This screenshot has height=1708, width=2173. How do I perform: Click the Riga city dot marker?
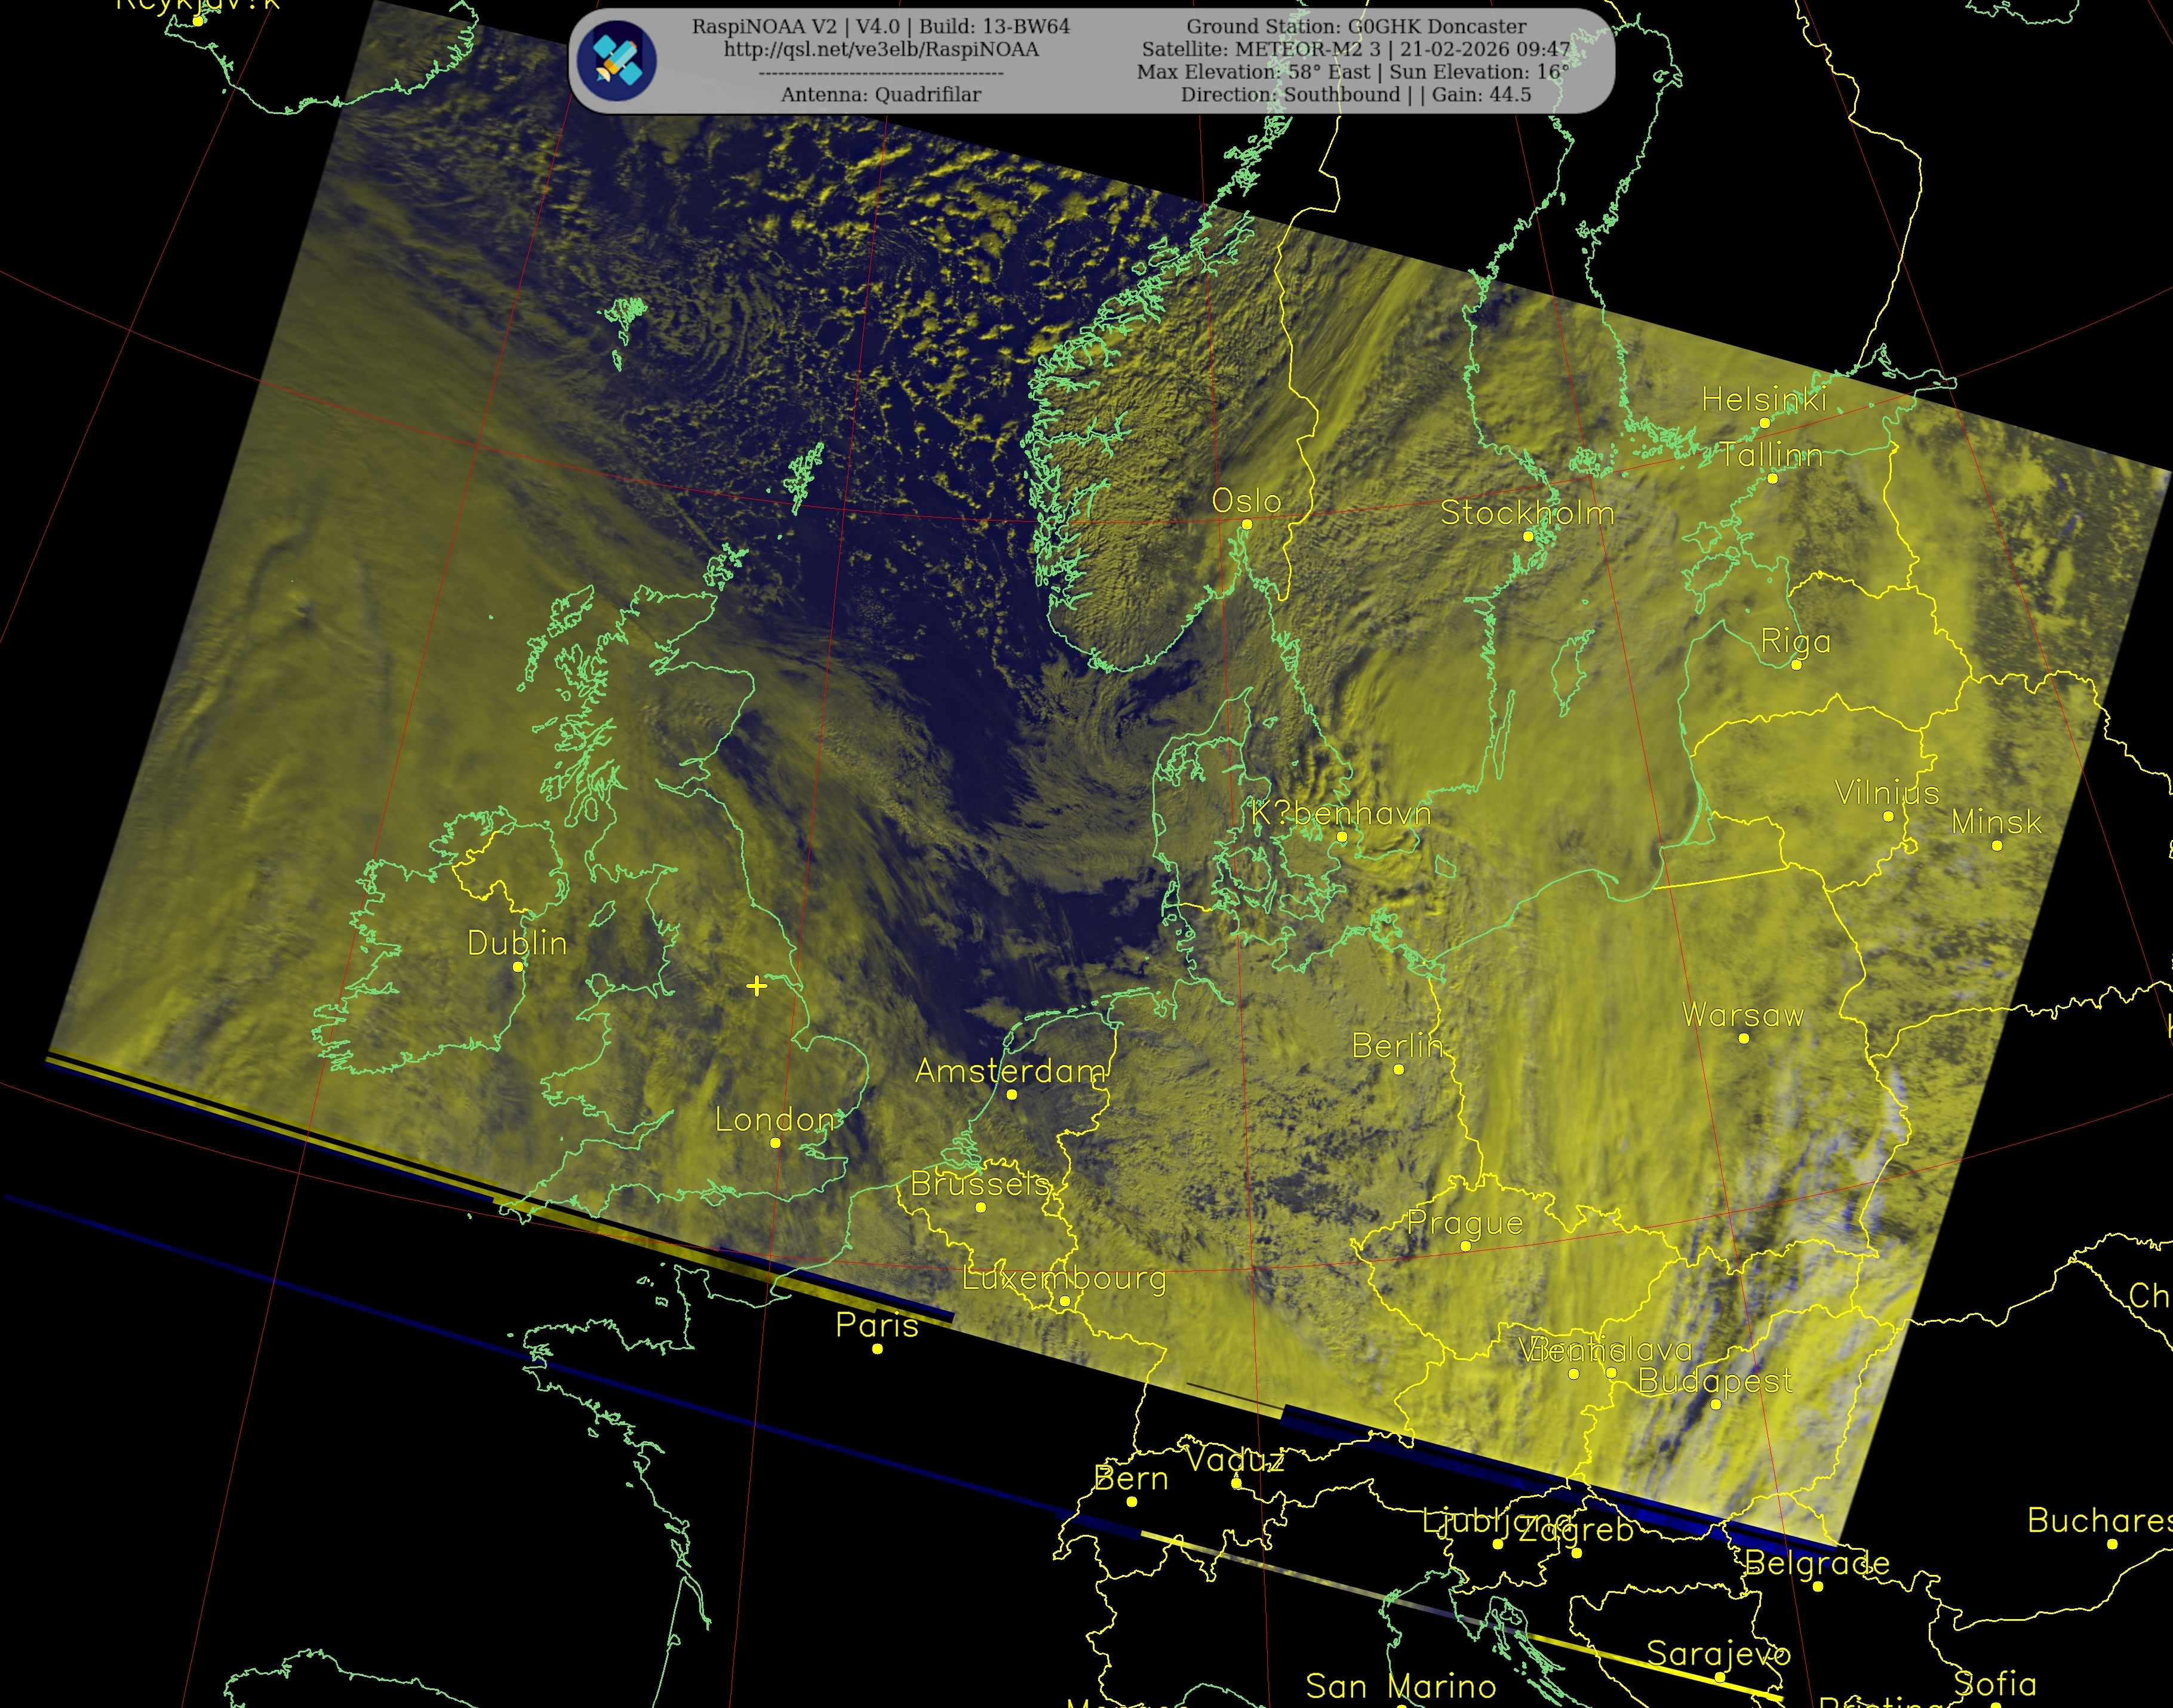1796,665
